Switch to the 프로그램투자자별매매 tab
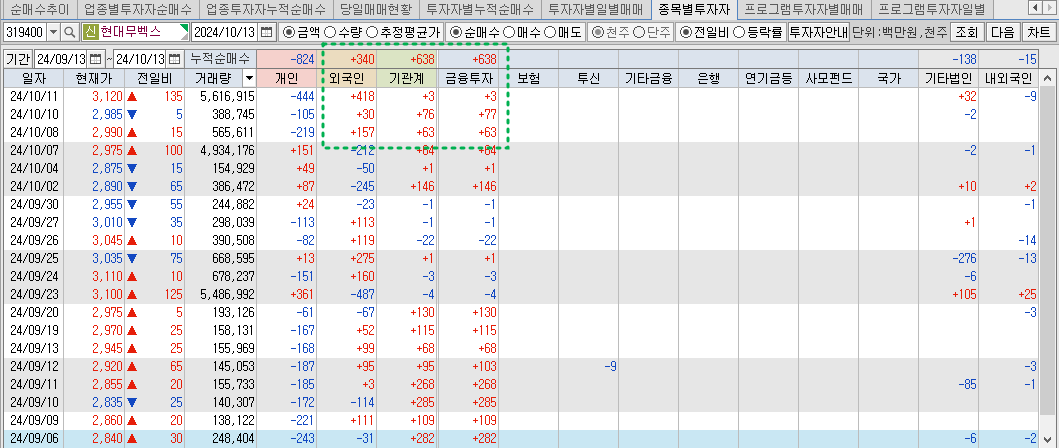 (803, 9)
